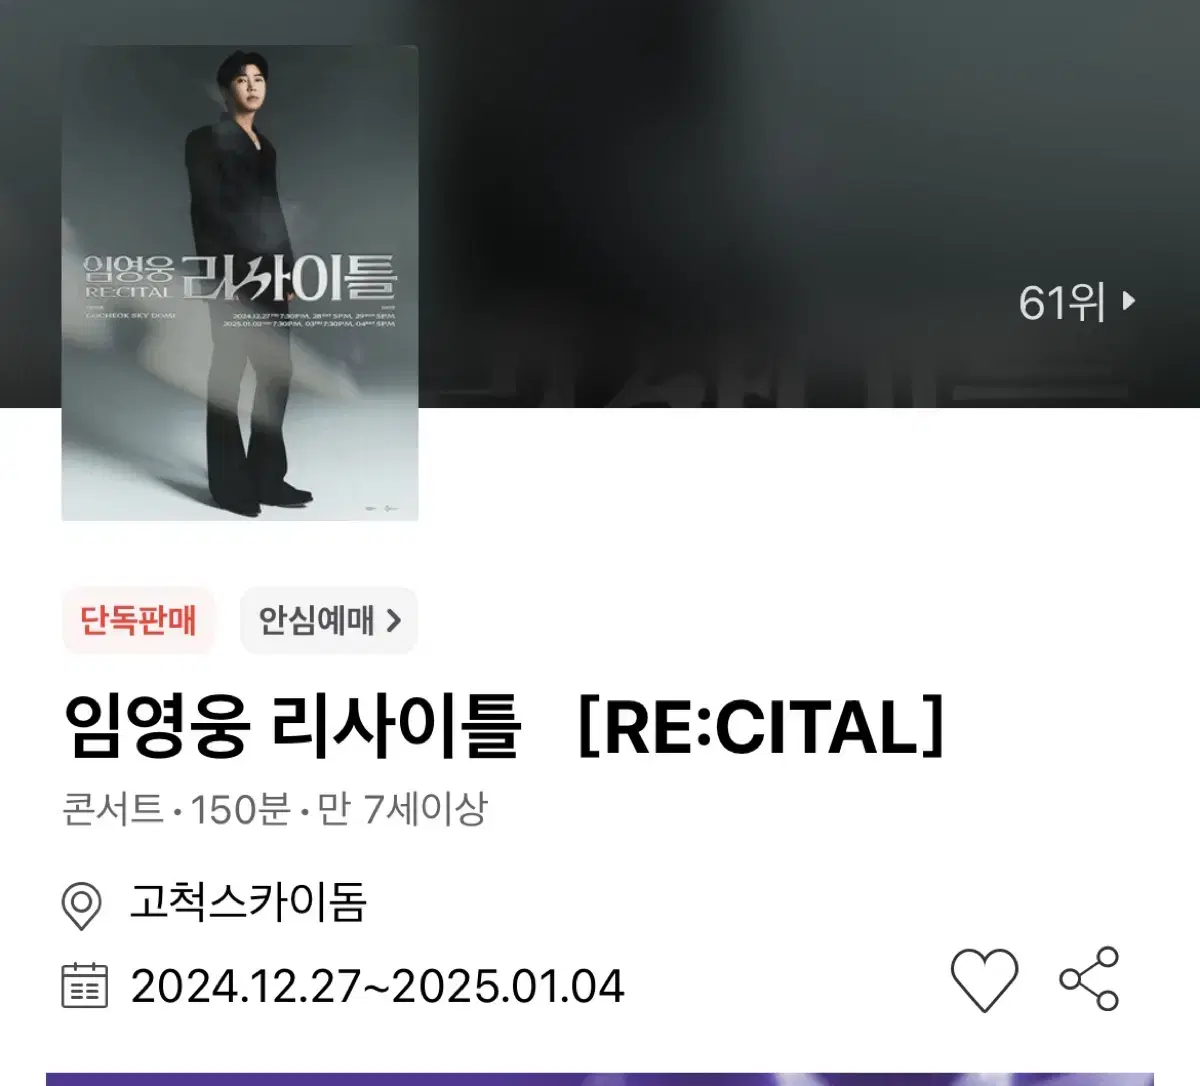Select the 안심예매 badge label
This screenshot has width=1200, height=1086.
pos(316,621)
